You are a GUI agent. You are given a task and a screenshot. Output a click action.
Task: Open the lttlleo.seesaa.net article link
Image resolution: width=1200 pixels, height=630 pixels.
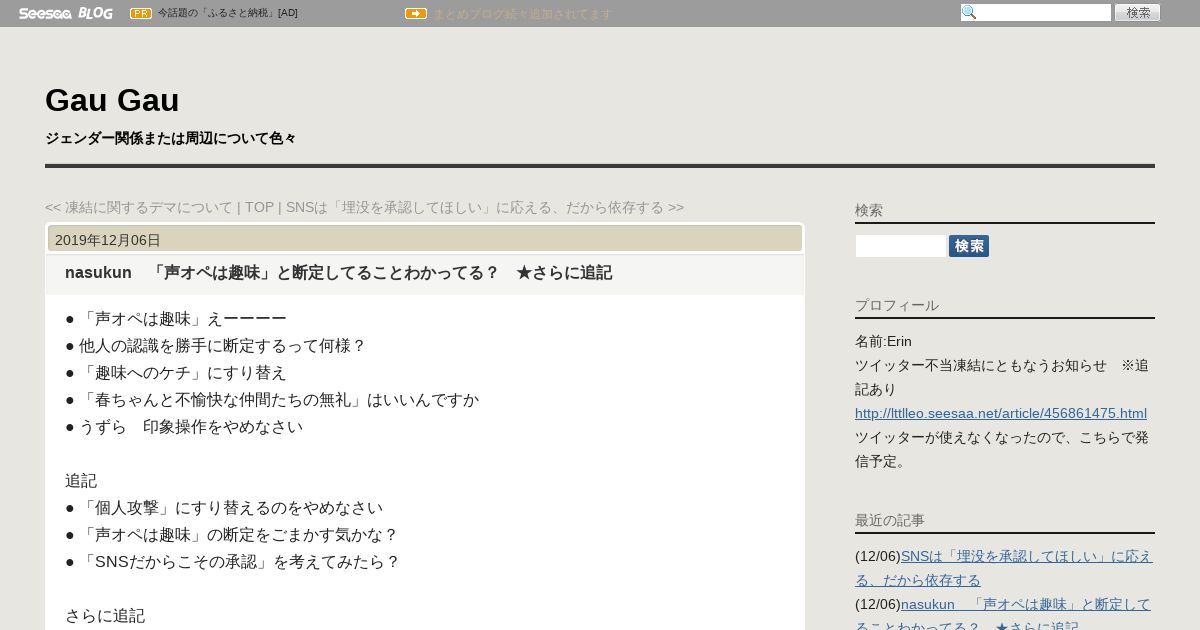point(1001,413)
